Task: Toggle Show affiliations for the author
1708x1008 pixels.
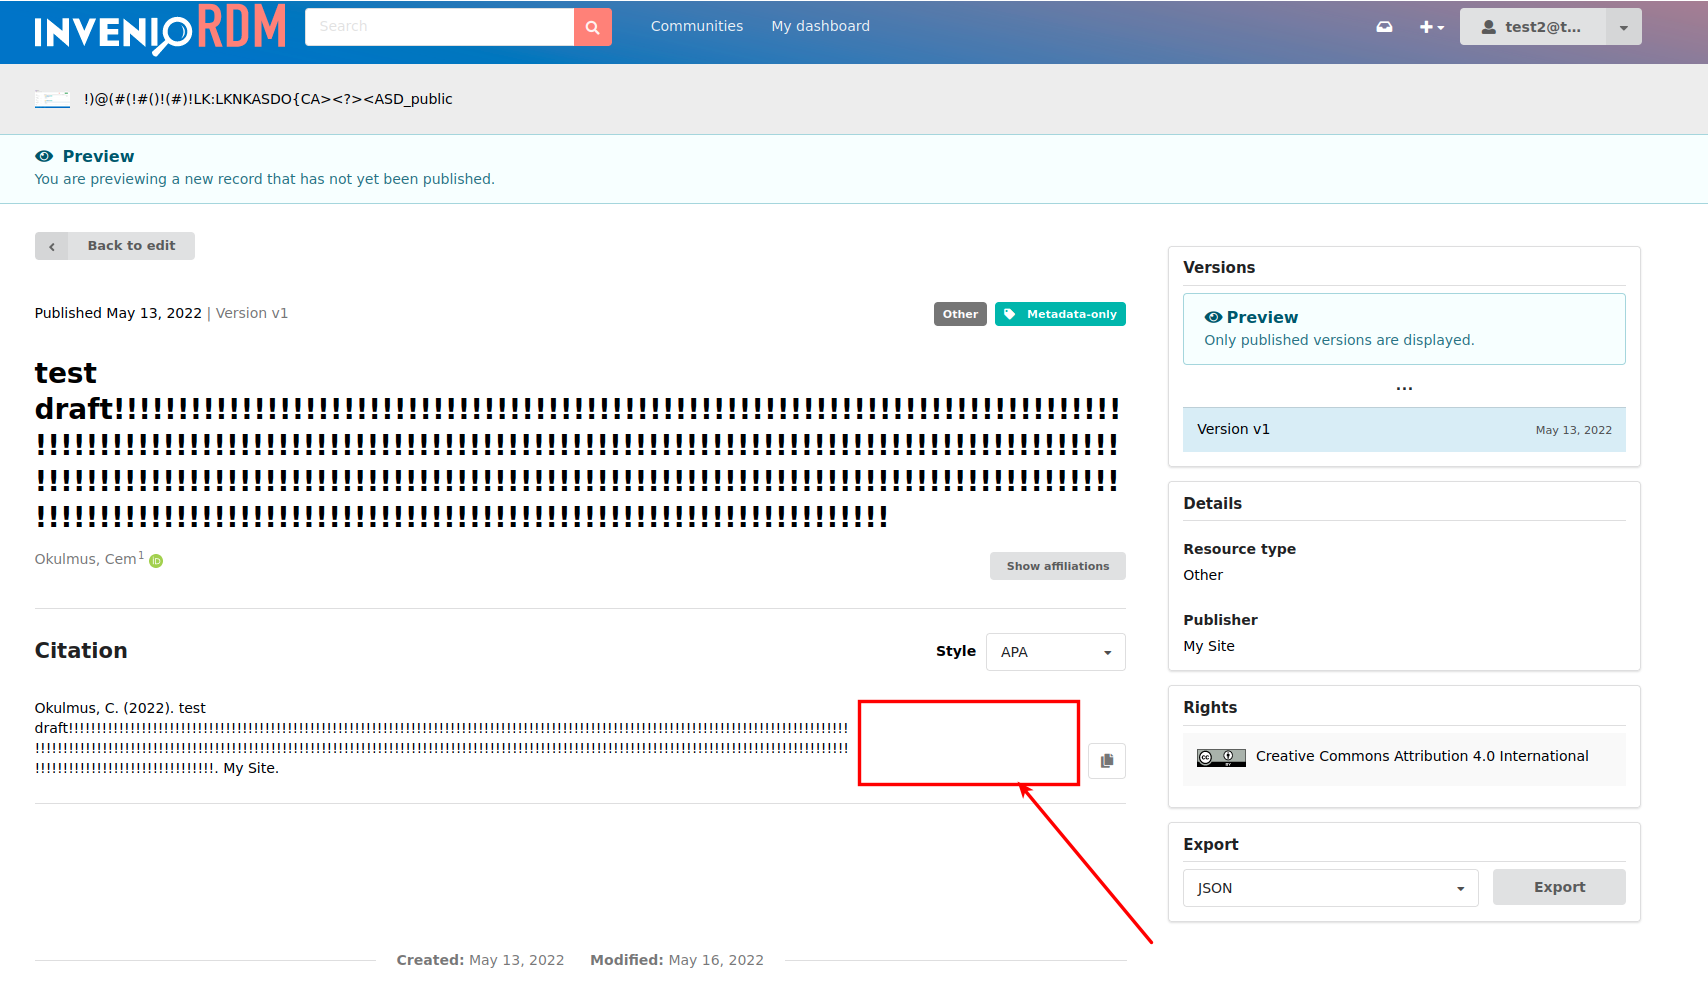Action: 1057,566
